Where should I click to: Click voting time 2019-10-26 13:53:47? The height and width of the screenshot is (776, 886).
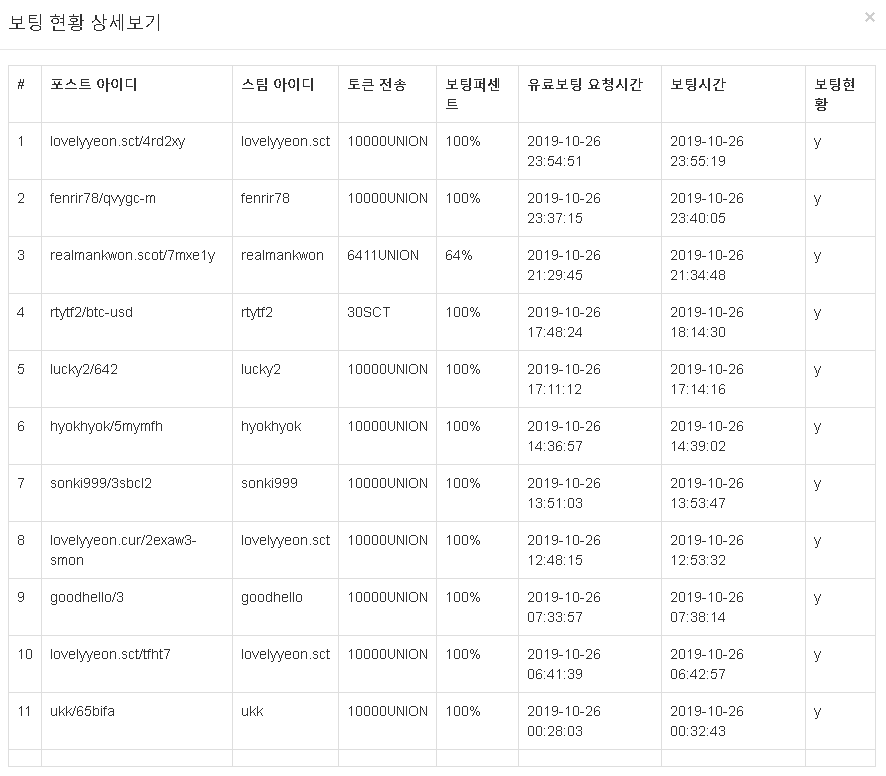pyautogui.click(x=707, y=494)
